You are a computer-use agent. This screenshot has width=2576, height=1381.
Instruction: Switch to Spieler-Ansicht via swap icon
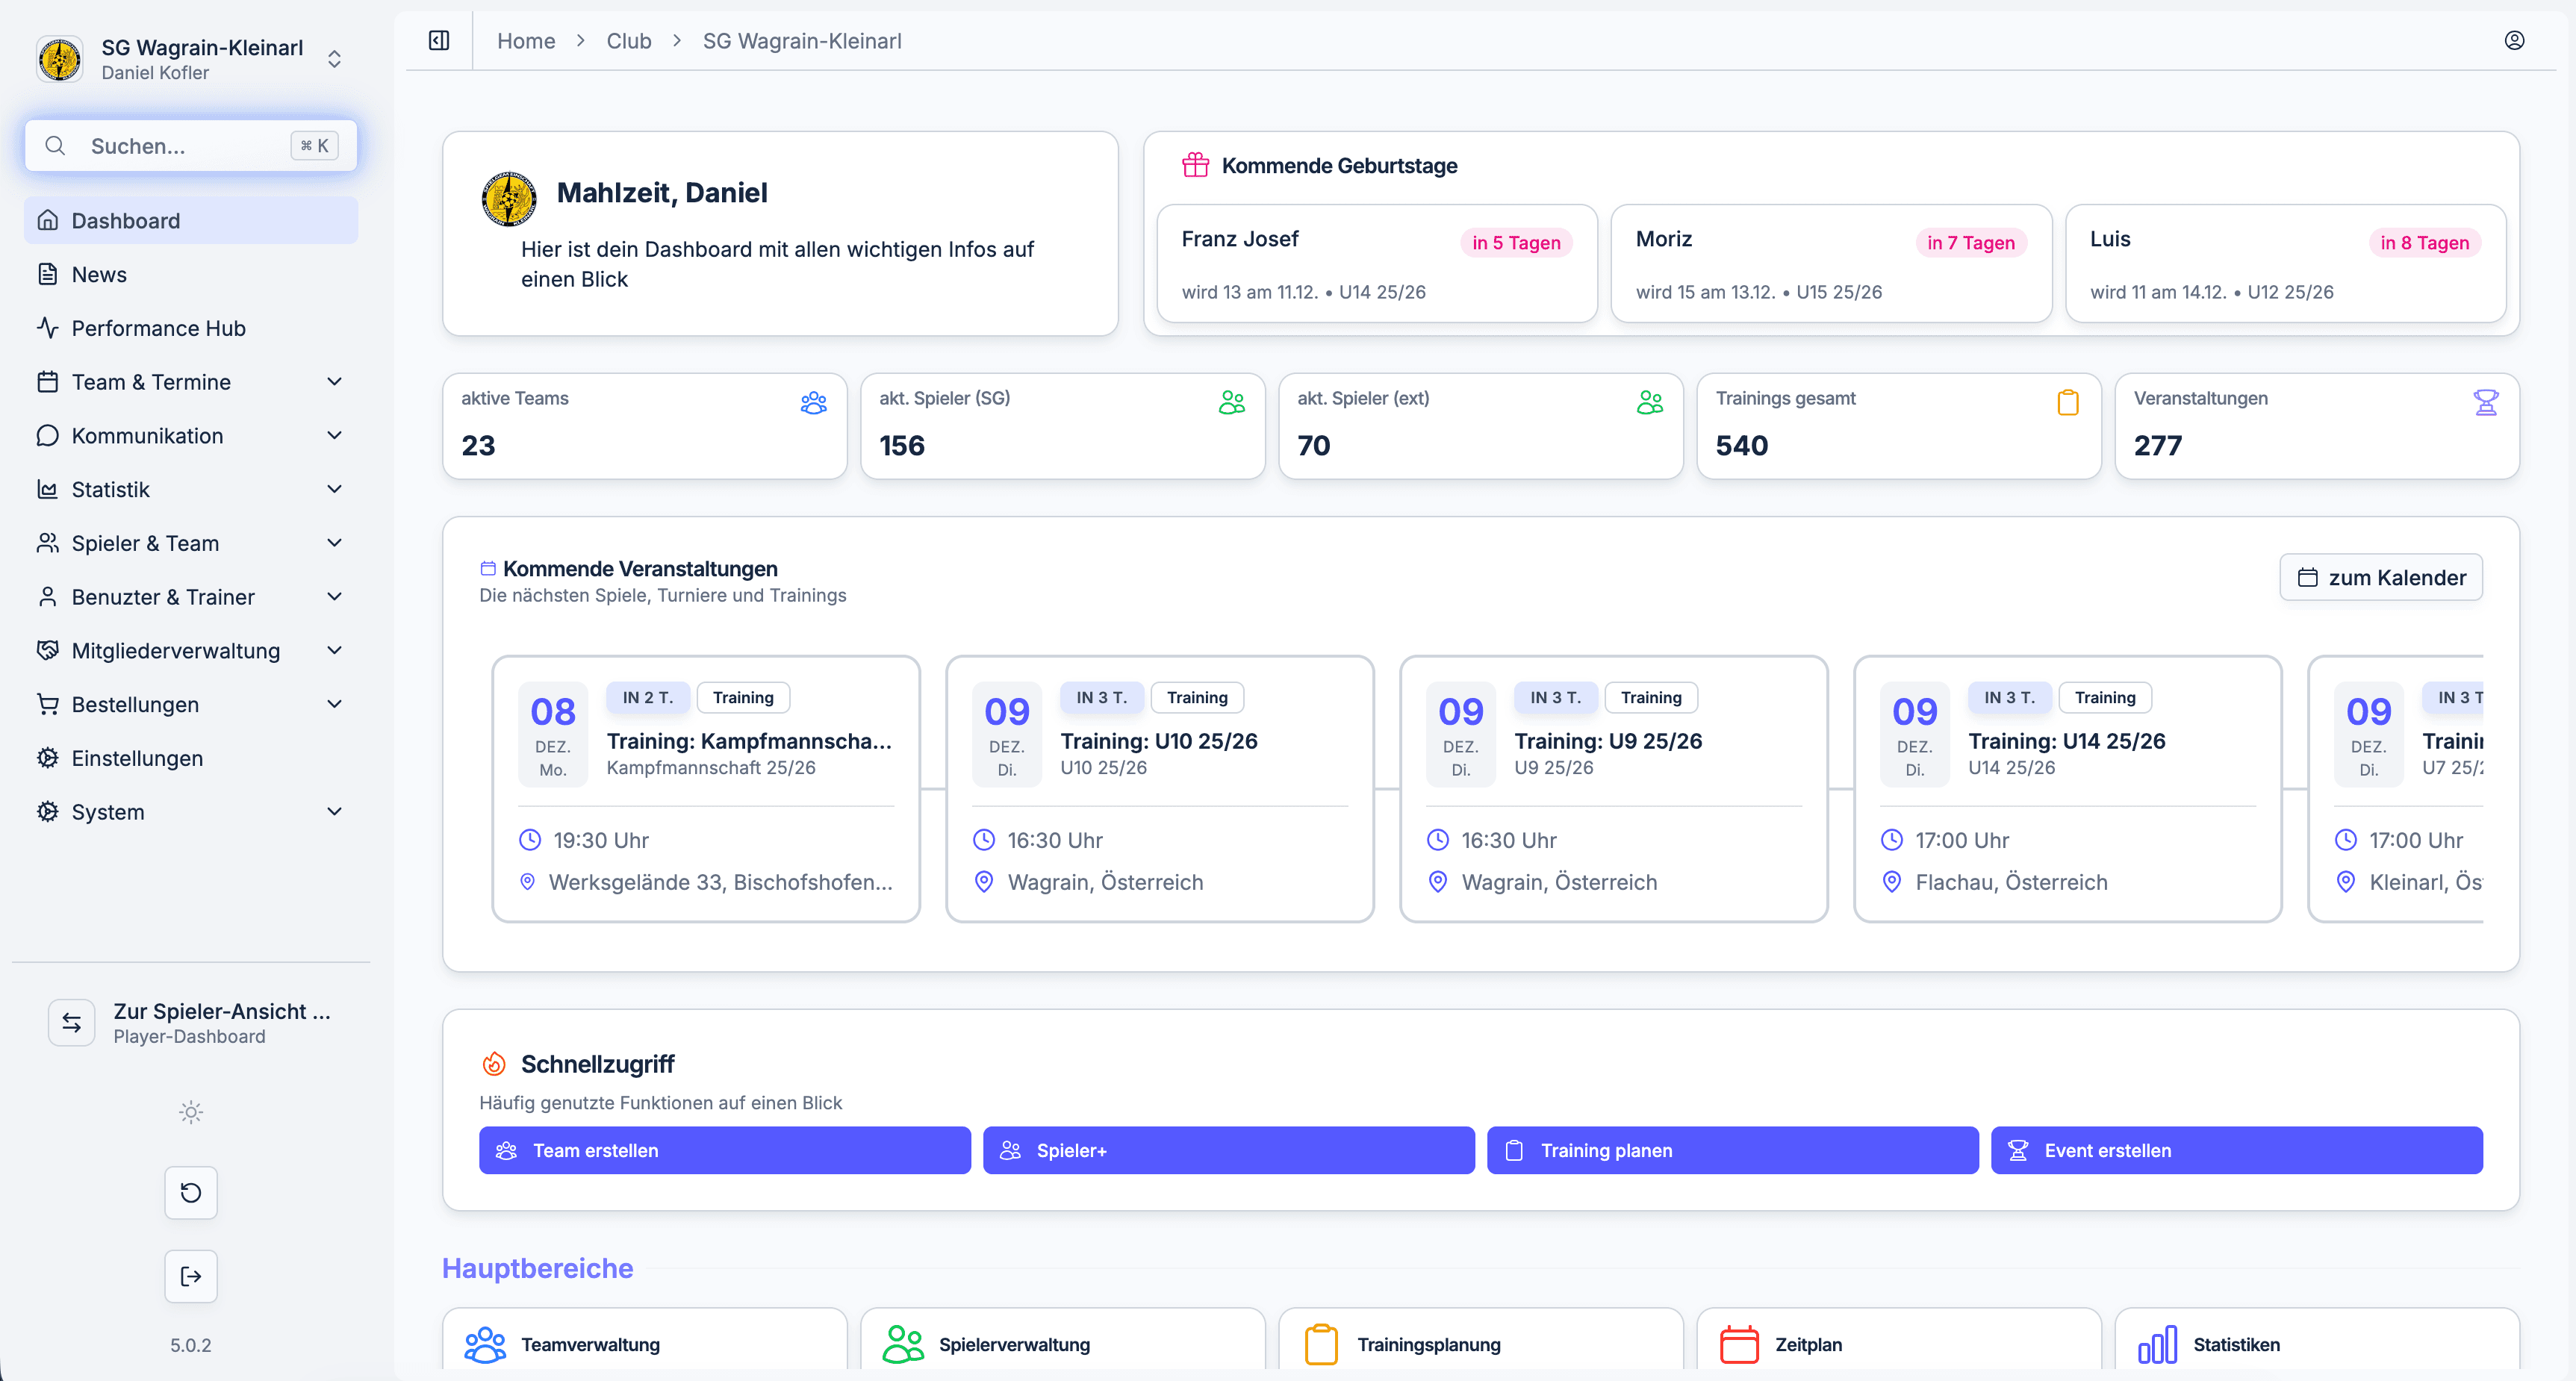72,1022
